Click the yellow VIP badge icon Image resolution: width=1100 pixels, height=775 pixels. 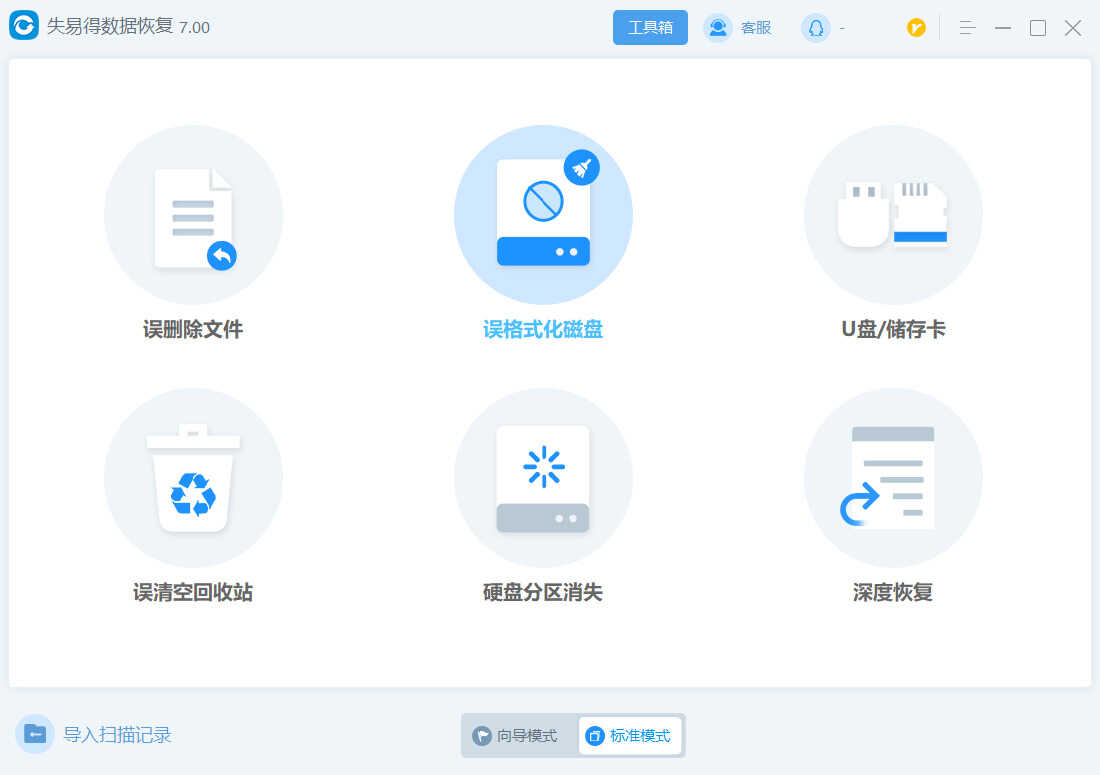[916, 28]
